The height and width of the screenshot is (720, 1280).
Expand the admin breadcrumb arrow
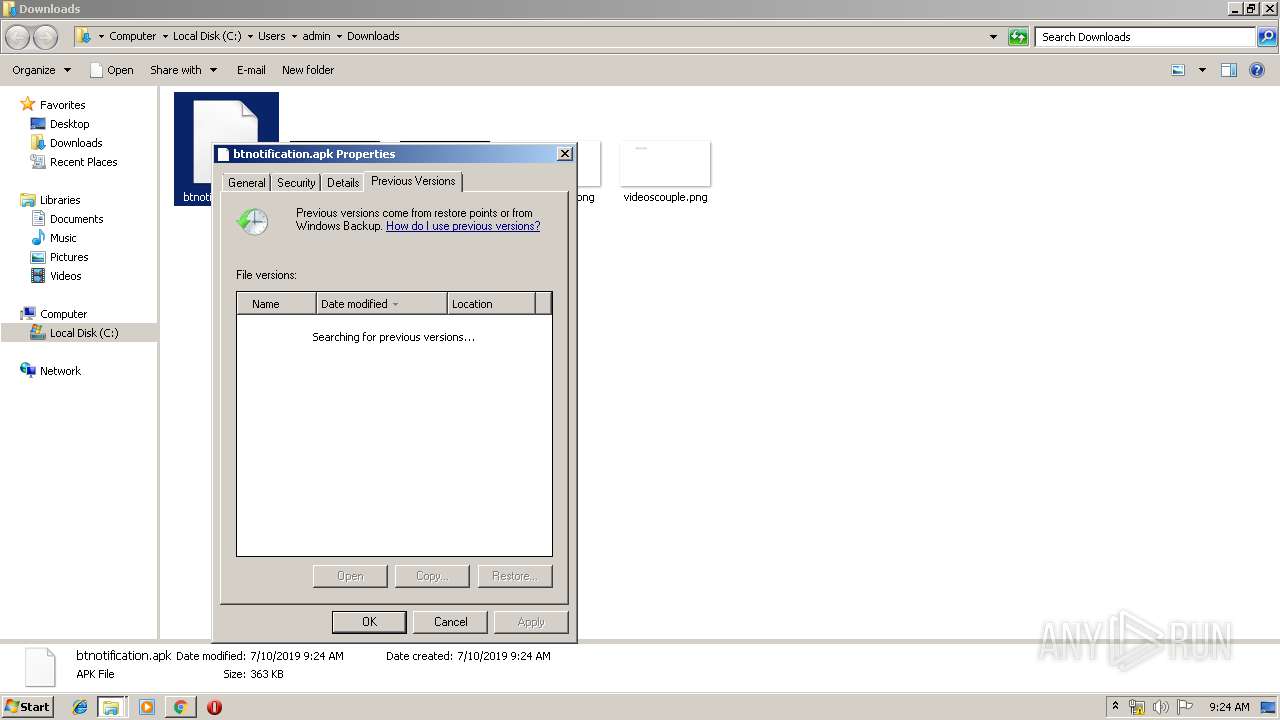[x=339, y=36]
